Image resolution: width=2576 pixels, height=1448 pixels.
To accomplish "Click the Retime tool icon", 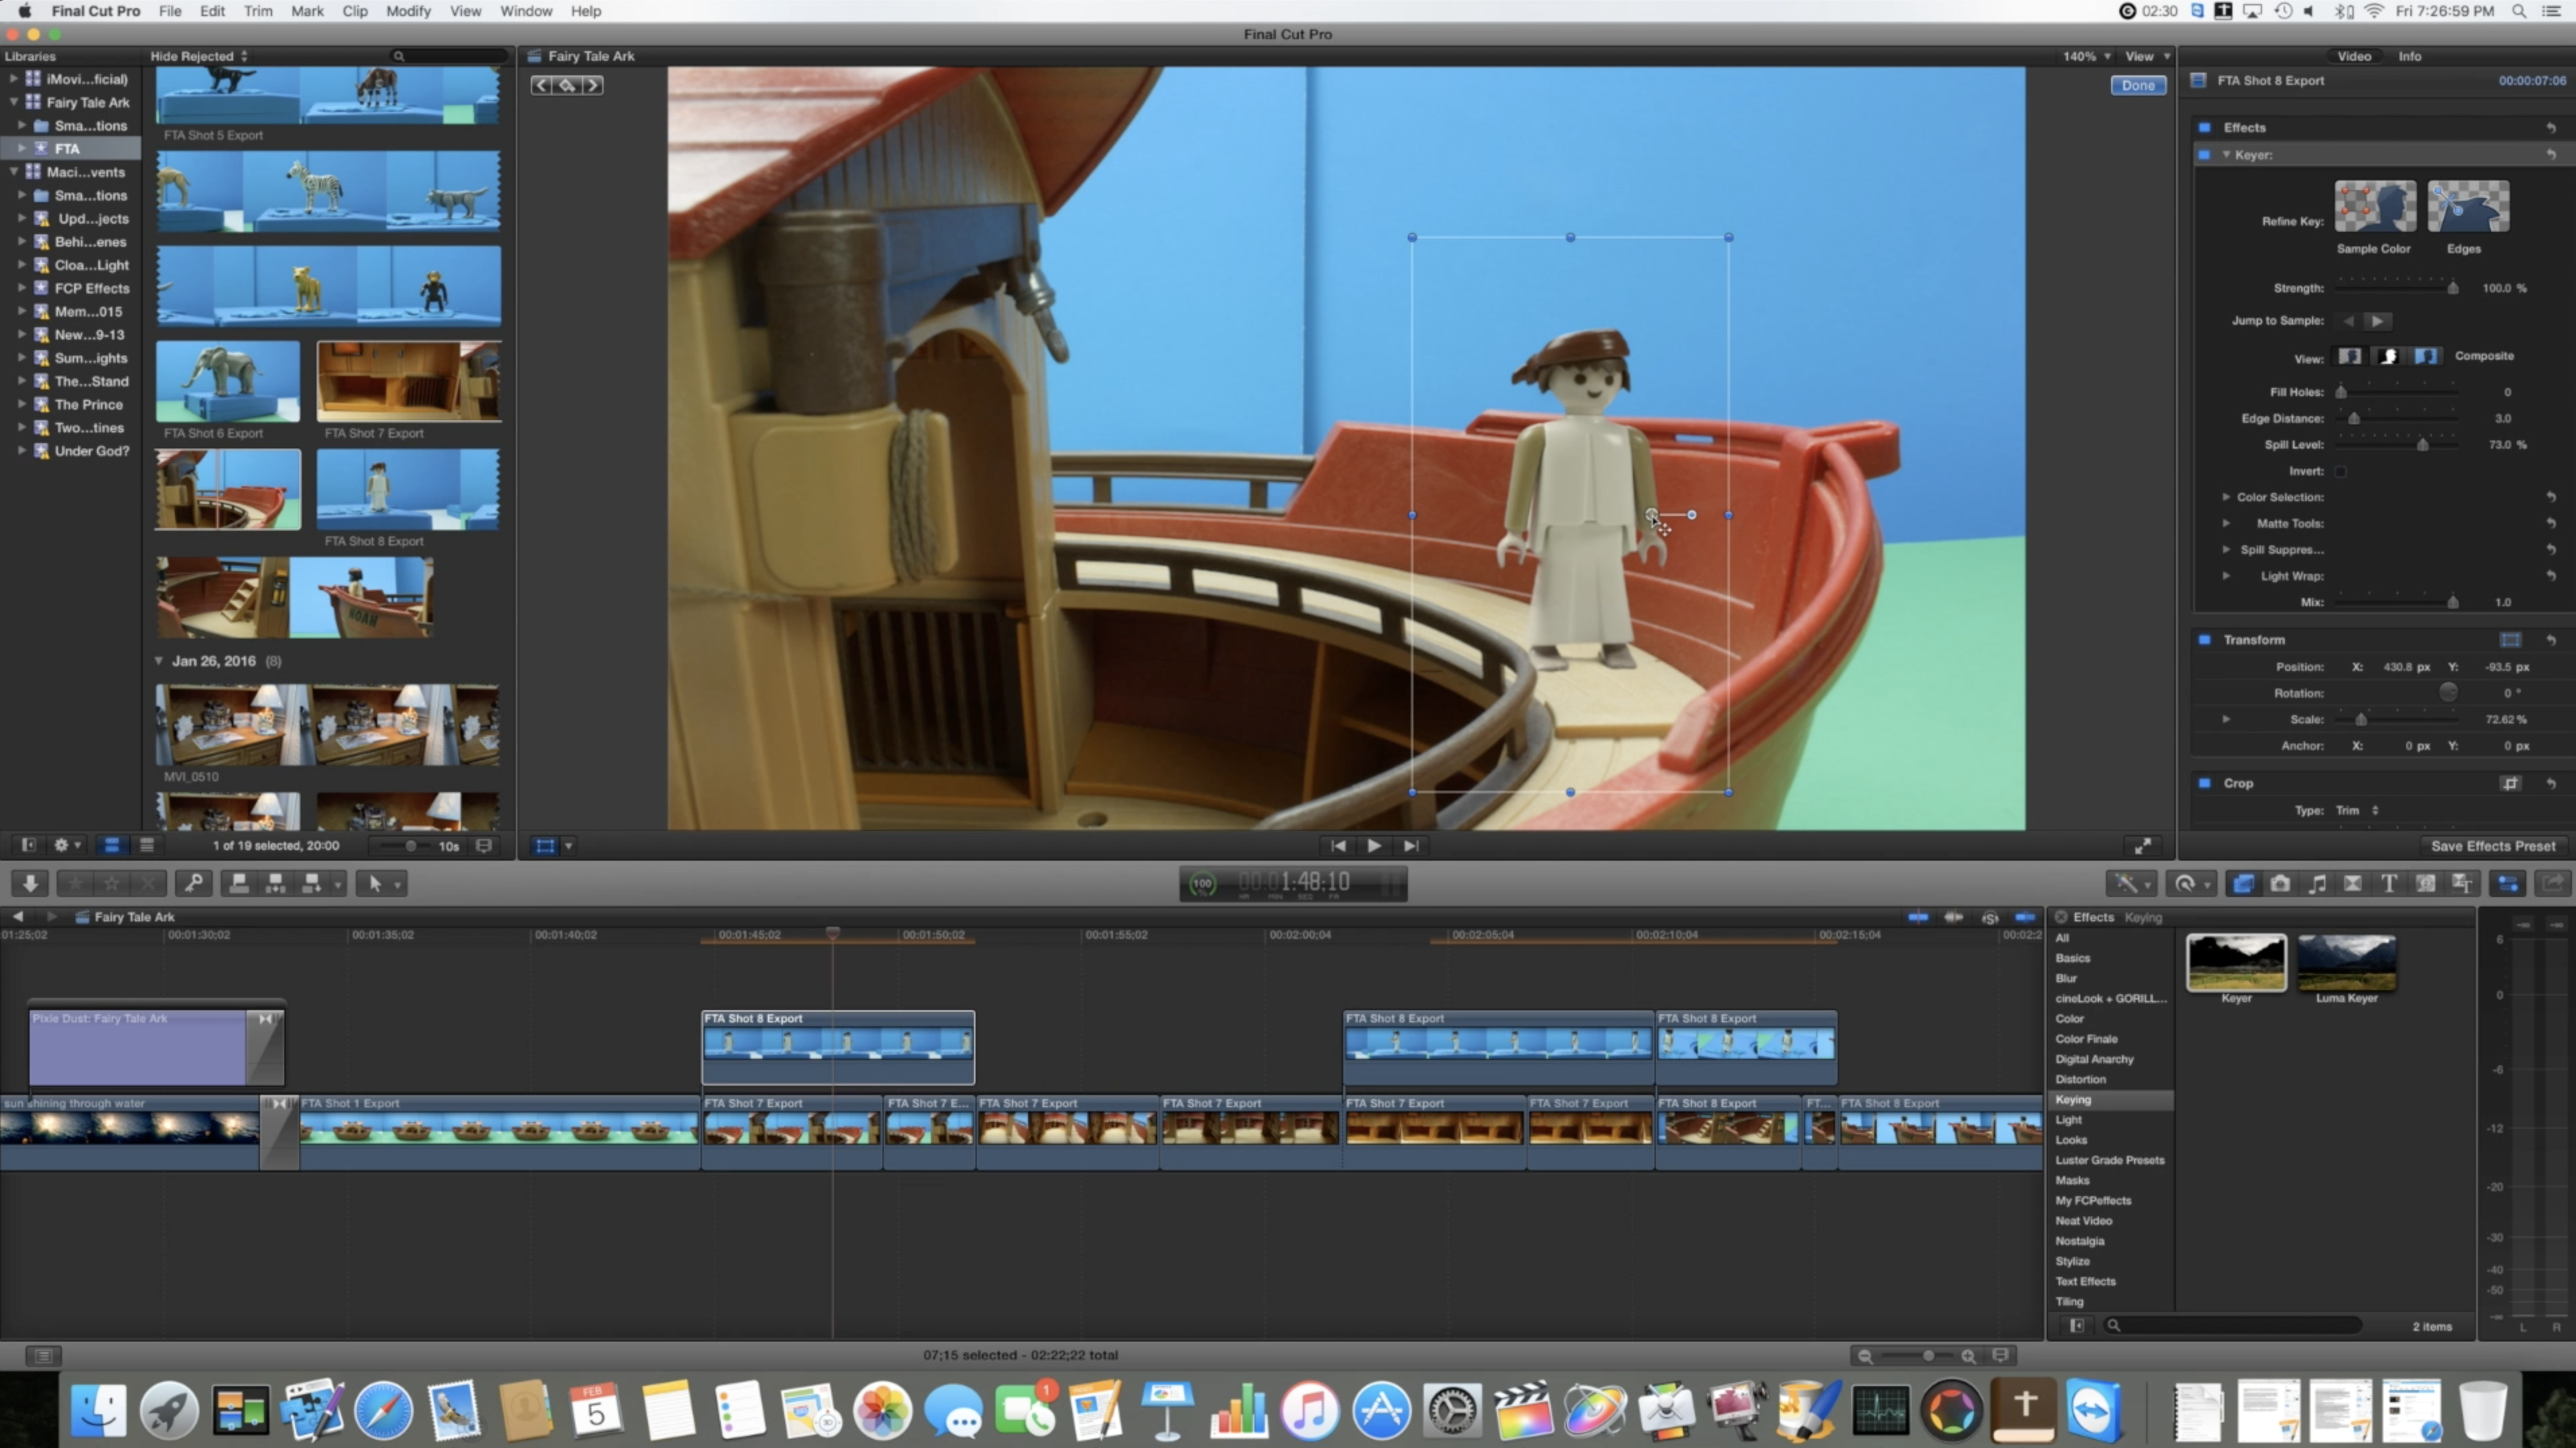I will tap(2190, 883).
